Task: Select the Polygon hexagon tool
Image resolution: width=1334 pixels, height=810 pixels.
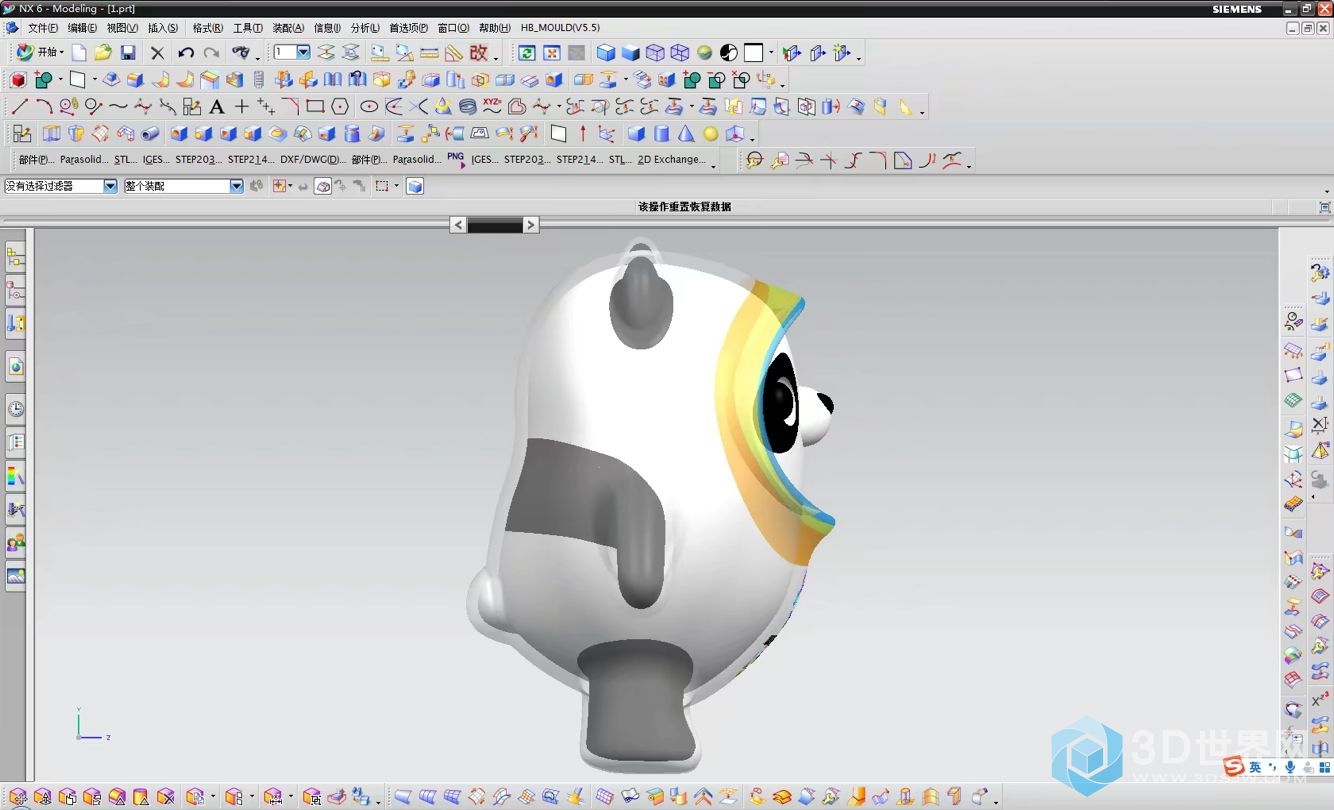Action: click(340, 106)
